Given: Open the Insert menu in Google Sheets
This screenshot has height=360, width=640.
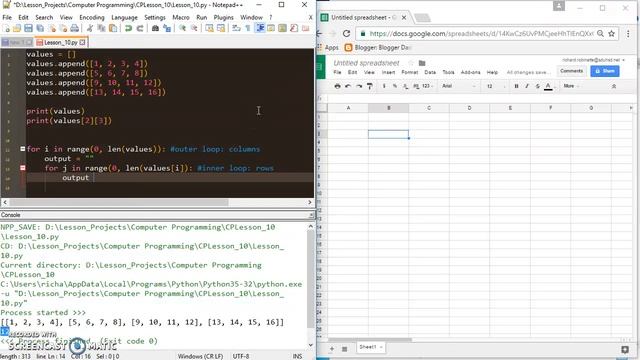Looking at the screenshot, I should coord(388,72).
